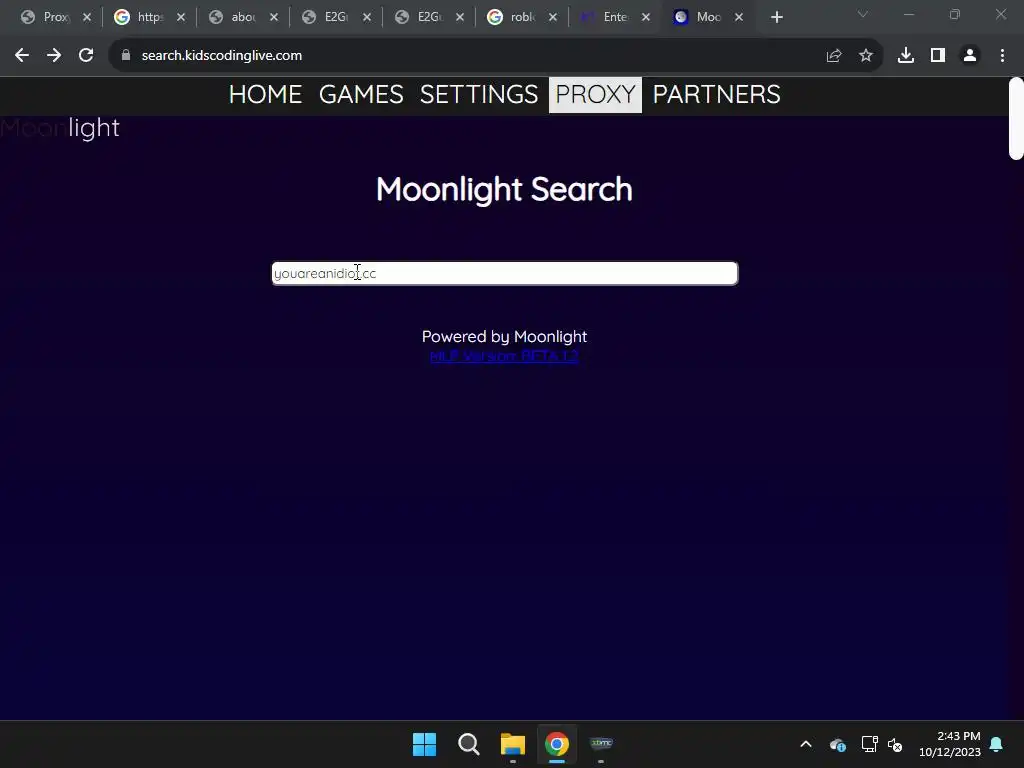Open the notifications bell icon
The width and height of the screenshot is (1024, 768).
pyautogui.click(x=997, y=744)
